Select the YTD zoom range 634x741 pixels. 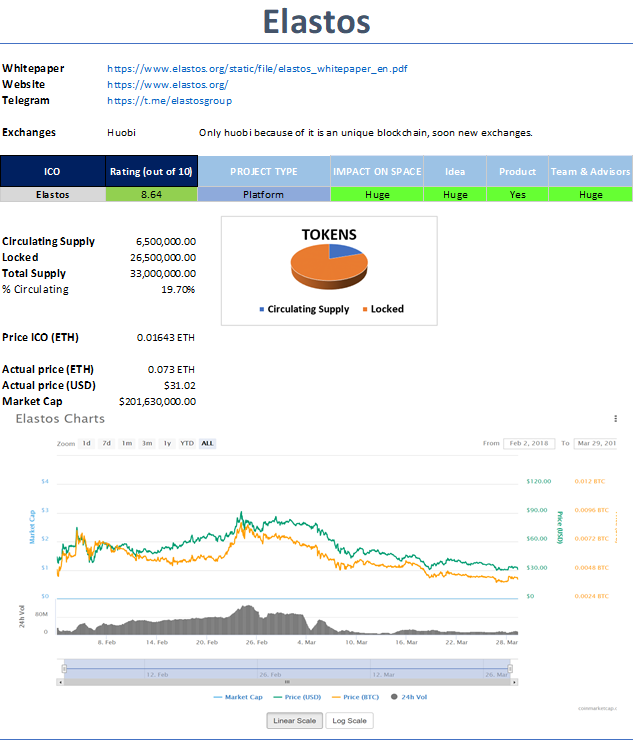187,443
